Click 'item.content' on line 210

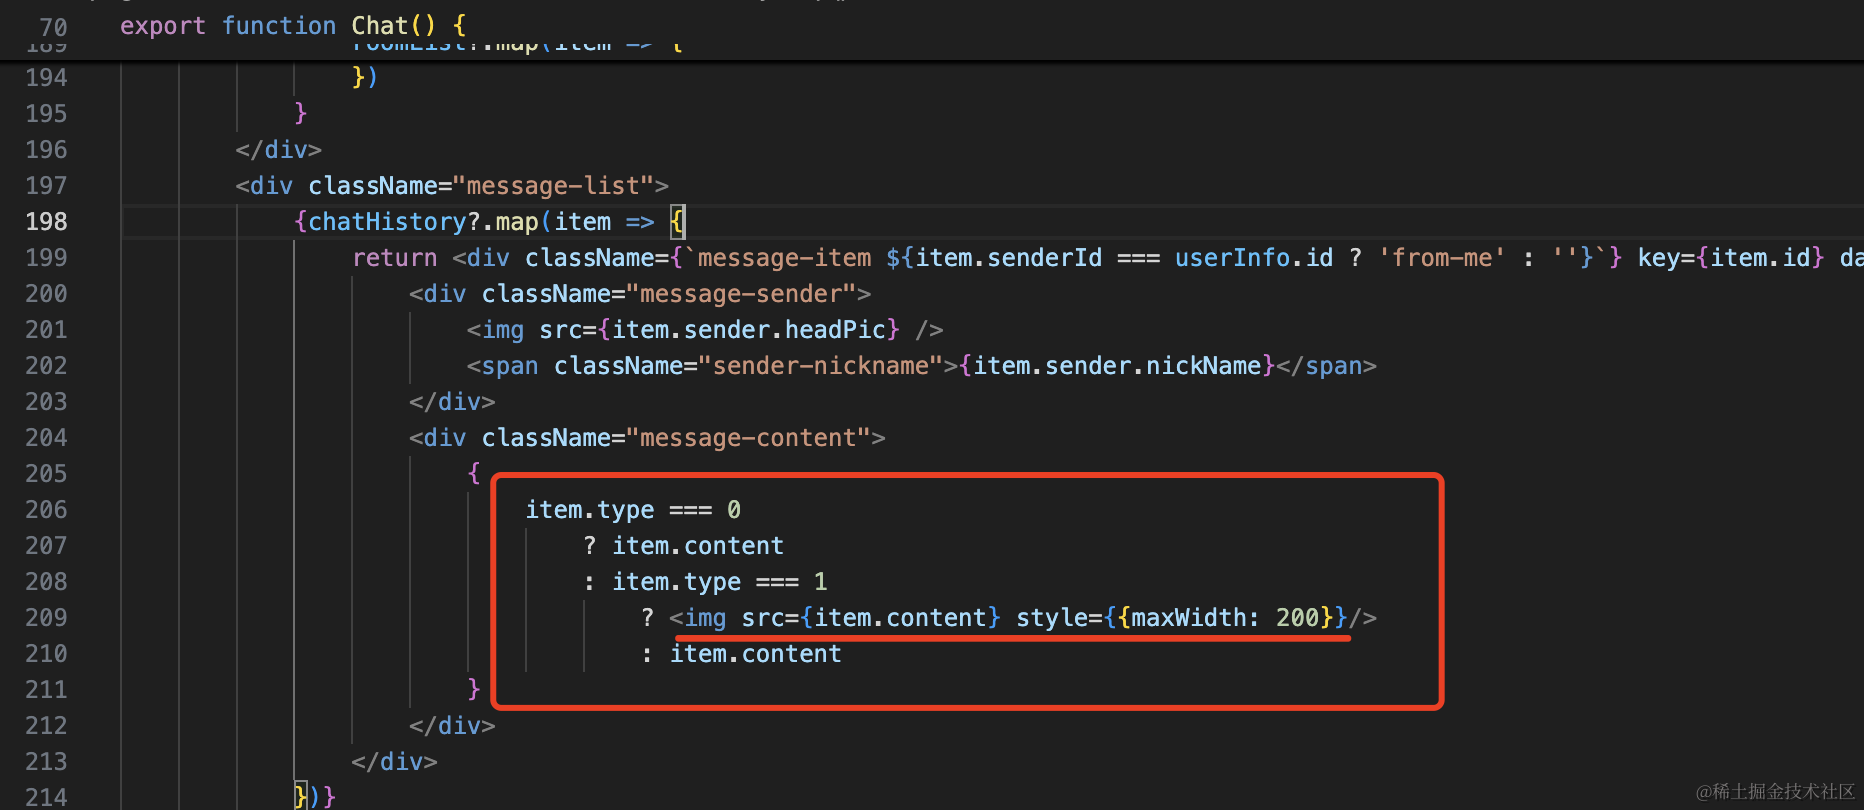(755, 654)
